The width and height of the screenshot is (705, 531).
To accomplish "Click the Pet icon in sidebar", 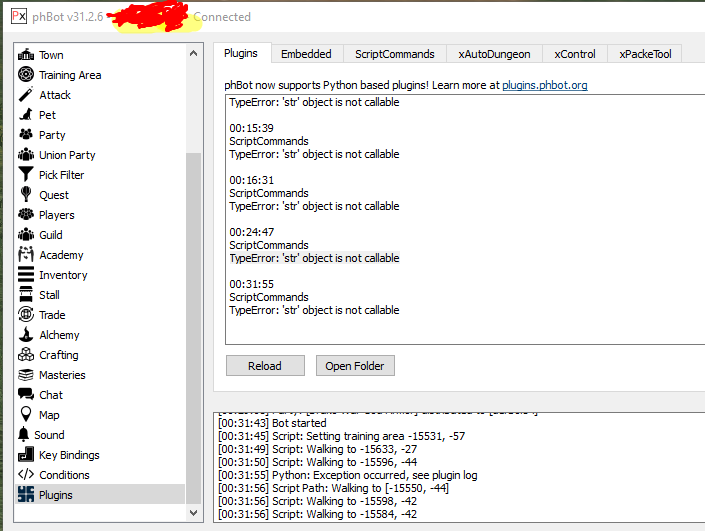I will point(26,115).
